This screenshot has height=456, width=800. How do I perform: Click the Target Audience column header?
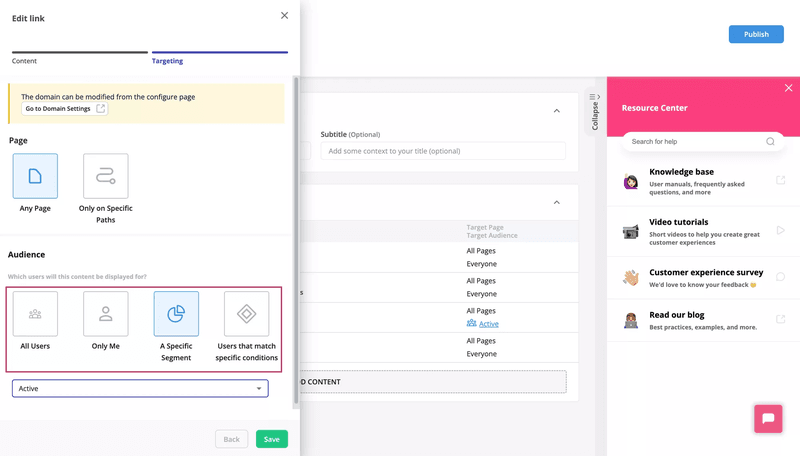click(x=492, y=236)
